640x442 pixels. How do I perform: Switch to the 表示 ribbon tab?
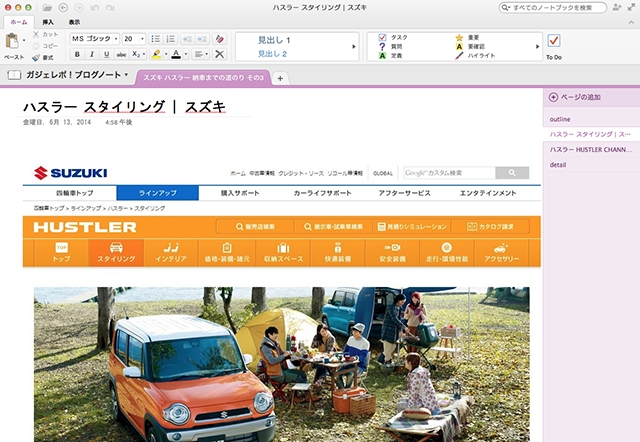click(x=74, y=22)
